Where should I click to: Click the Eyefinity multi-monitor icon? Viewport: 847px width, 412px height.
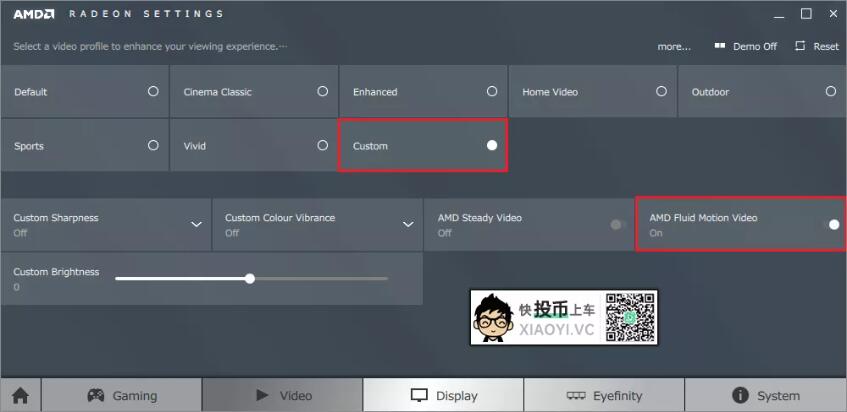click(576, 396)
